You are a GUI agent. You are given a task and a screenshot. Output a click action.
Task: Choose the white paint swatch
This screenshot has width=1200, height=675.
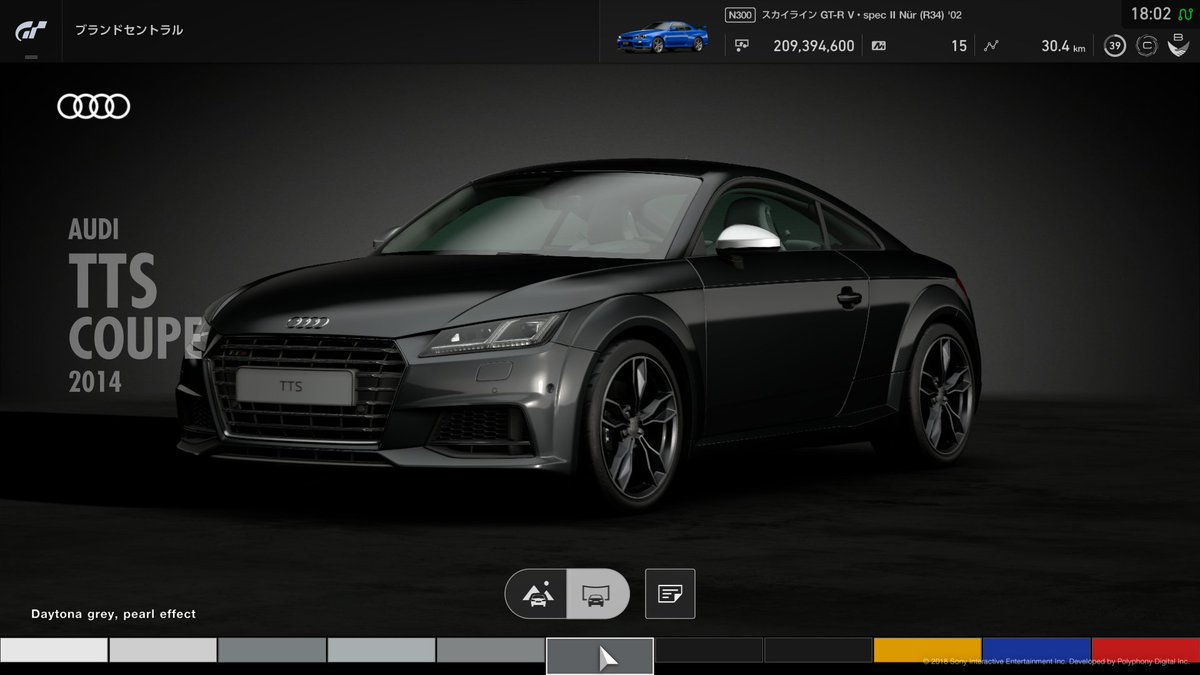pyautogui.click(x=54, y=650)
